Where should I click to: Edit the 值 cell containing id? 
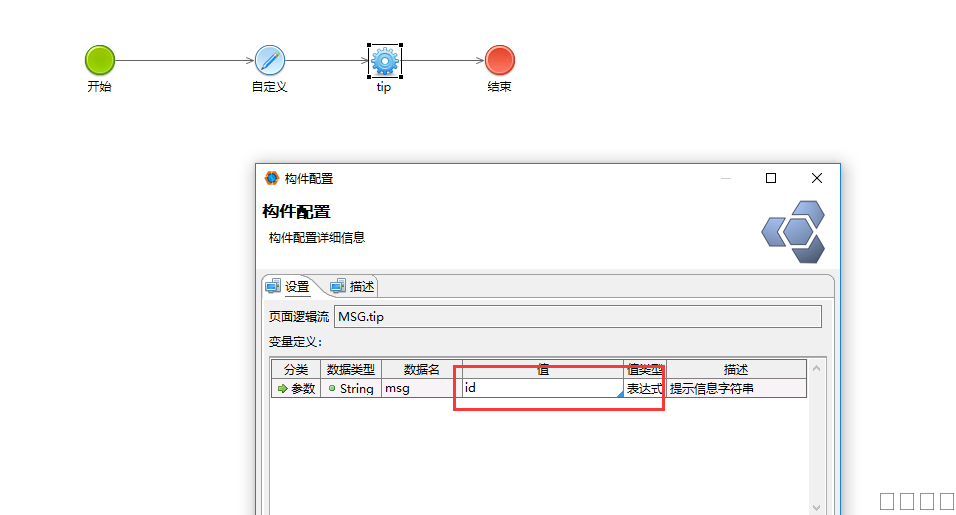(540, 388)
